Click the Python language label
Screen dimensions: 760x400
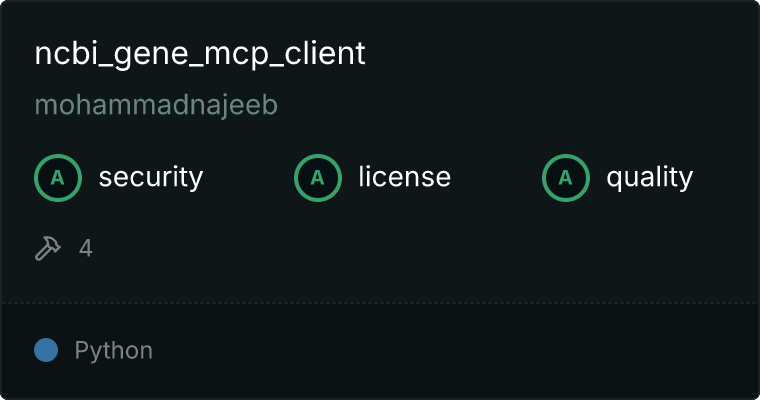tap(113, 350)
